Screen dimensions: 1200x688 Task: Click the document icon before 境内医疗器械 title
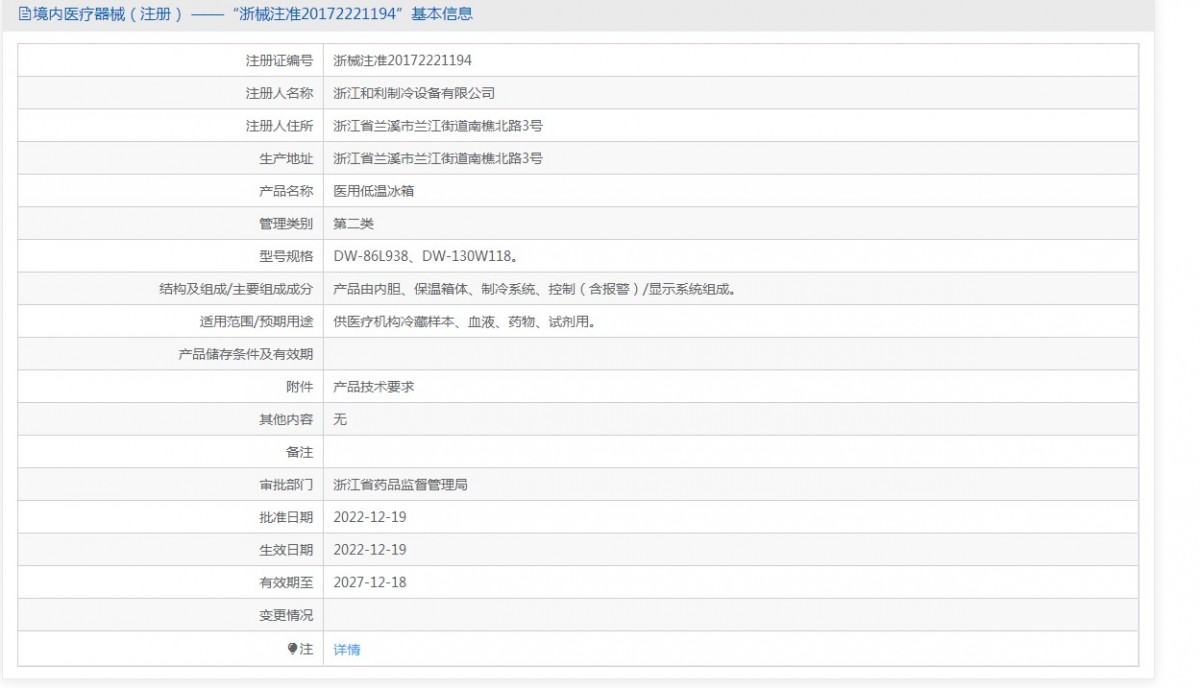[25, 14]
